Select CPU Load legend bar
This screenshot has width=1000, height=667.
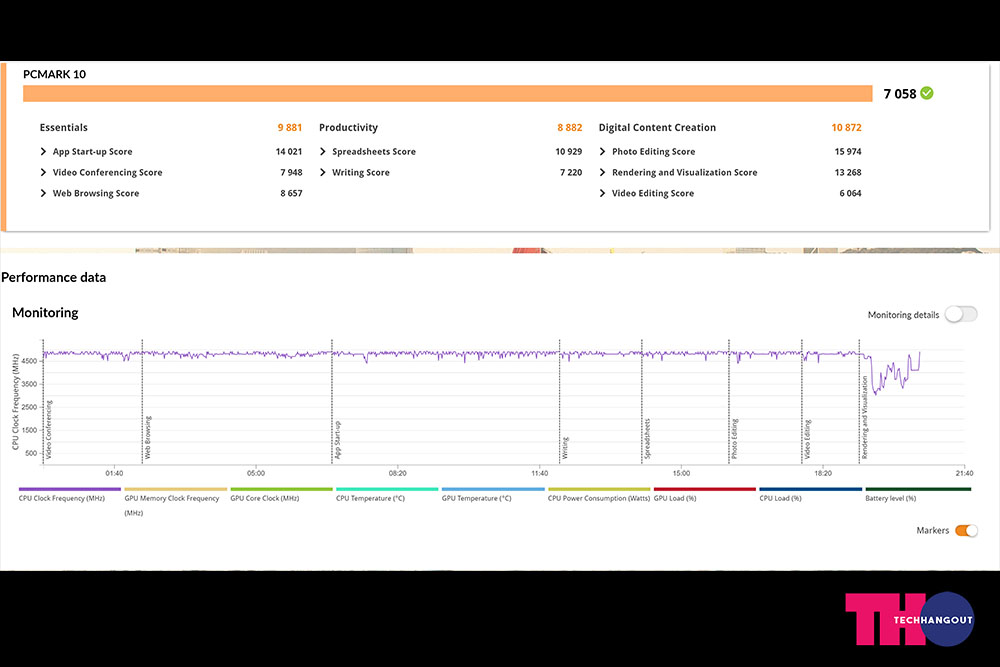pos(811,489)
